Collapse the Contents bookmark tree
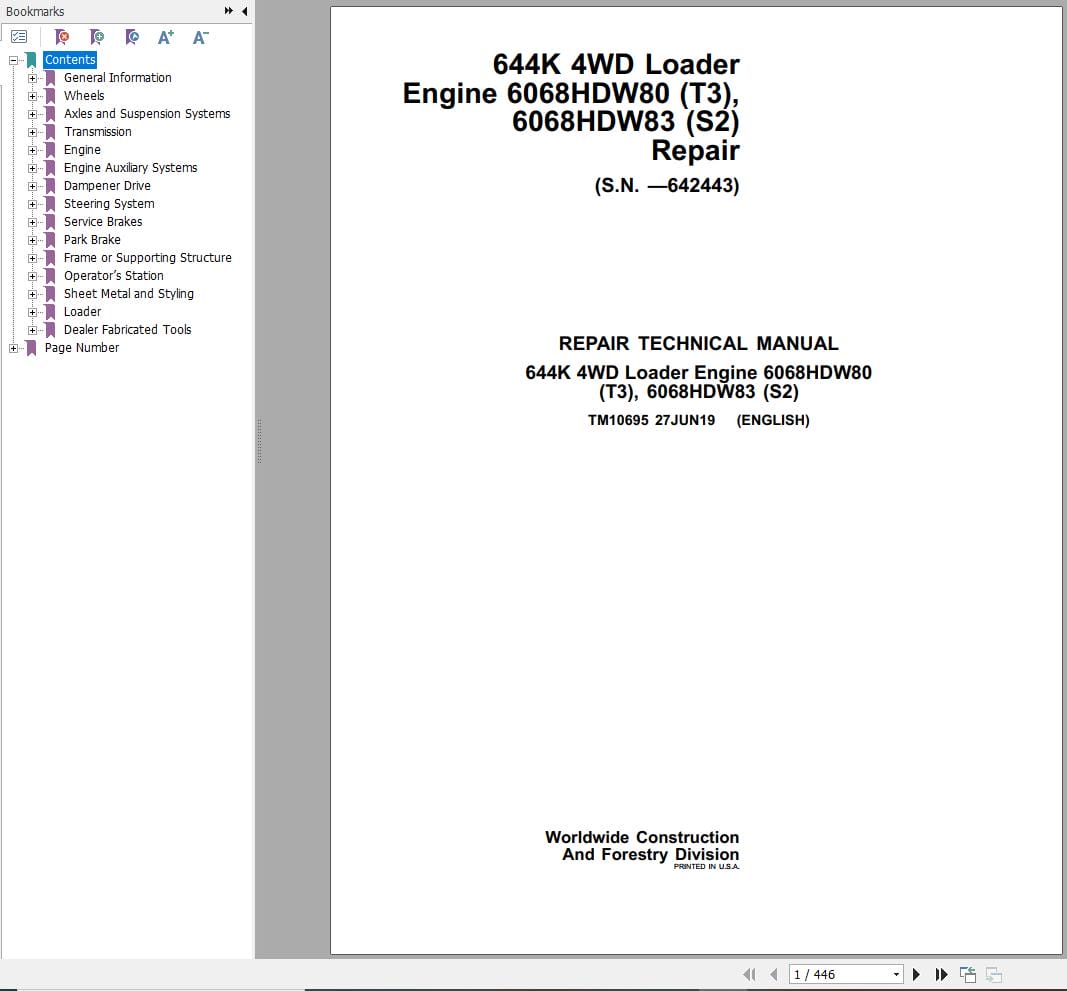 click(x=13, y=60)
